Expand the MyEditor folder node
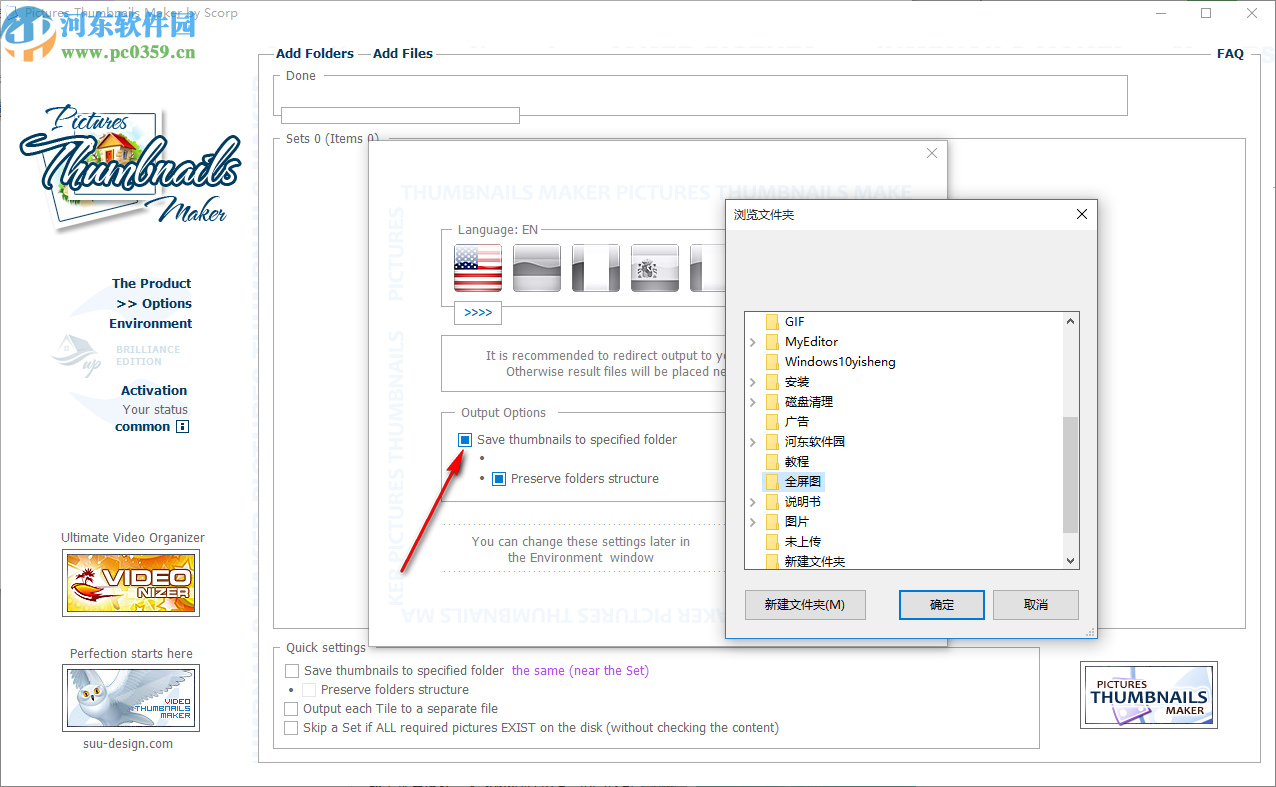The height and width of the screenshot is (787, 1276). [x=753, y=342]
